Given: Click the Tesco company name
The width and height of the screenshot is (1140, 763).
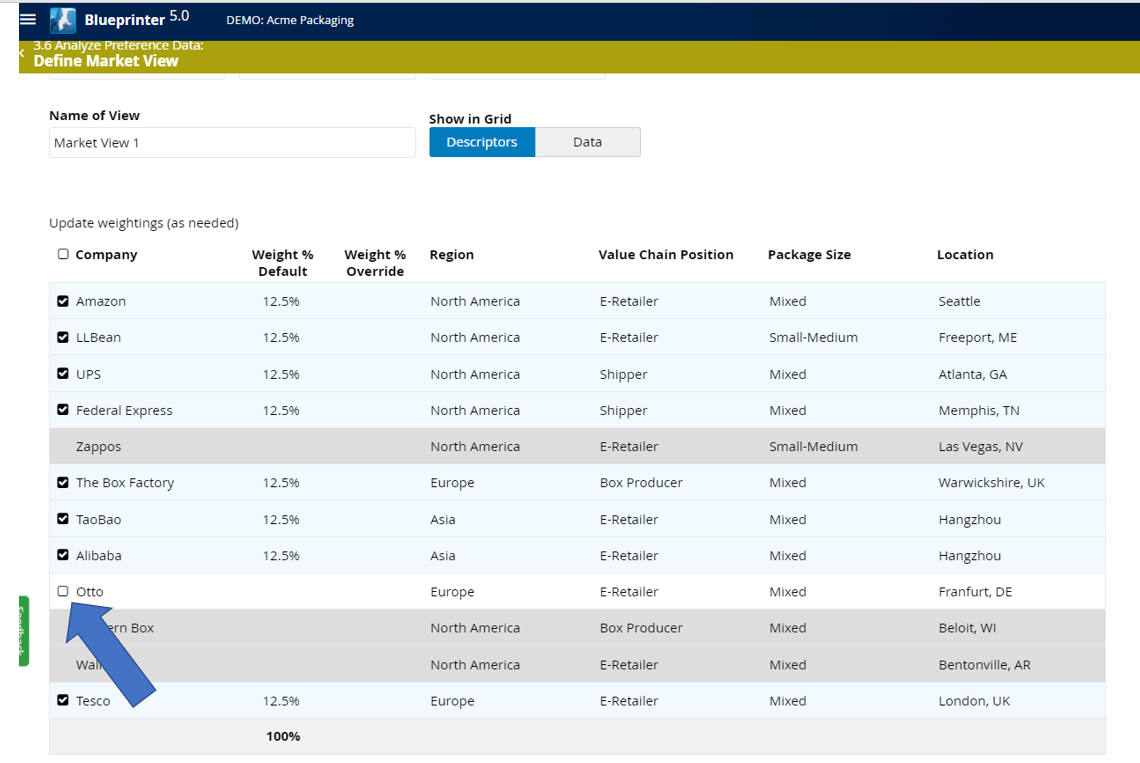Looking at the screenshot, I should (93, 700).
